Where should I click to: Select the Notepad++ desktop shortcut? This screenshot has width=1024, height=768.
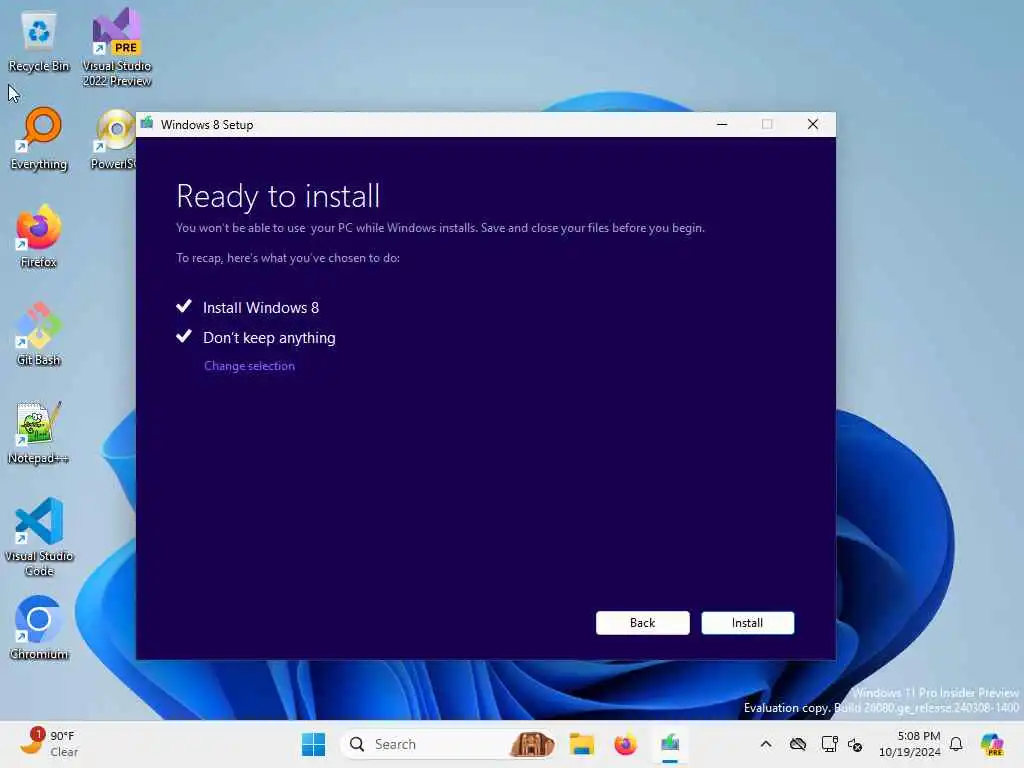[39, 433]
